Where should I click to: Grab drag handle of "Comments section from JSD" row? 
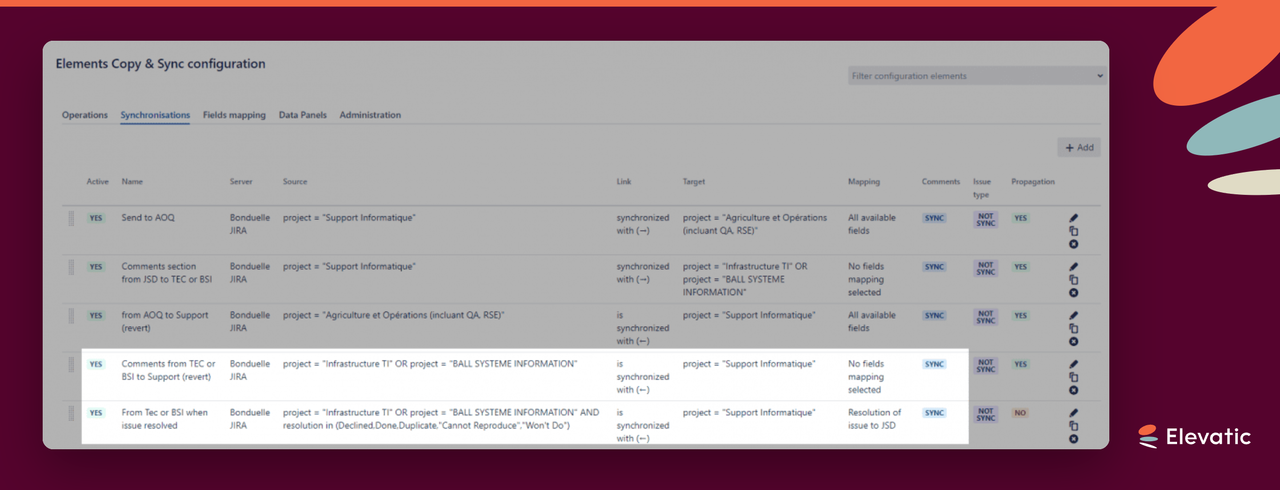71,267
